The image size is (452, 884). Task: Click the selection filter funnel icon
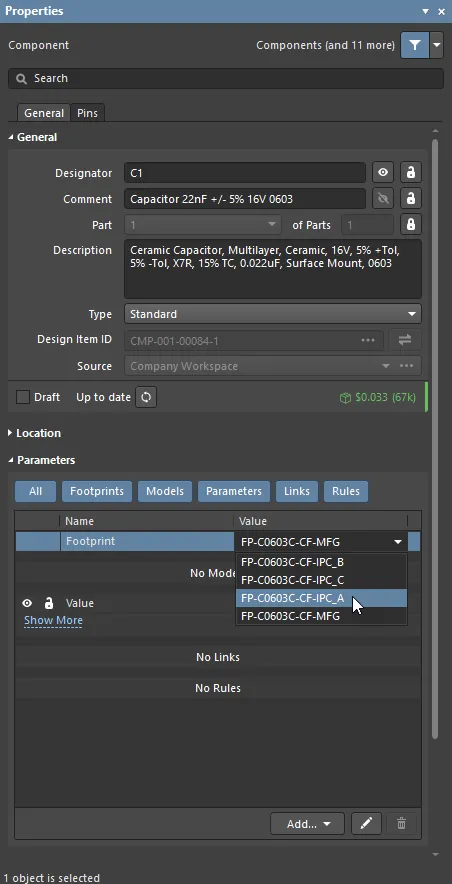click(415, 45)
